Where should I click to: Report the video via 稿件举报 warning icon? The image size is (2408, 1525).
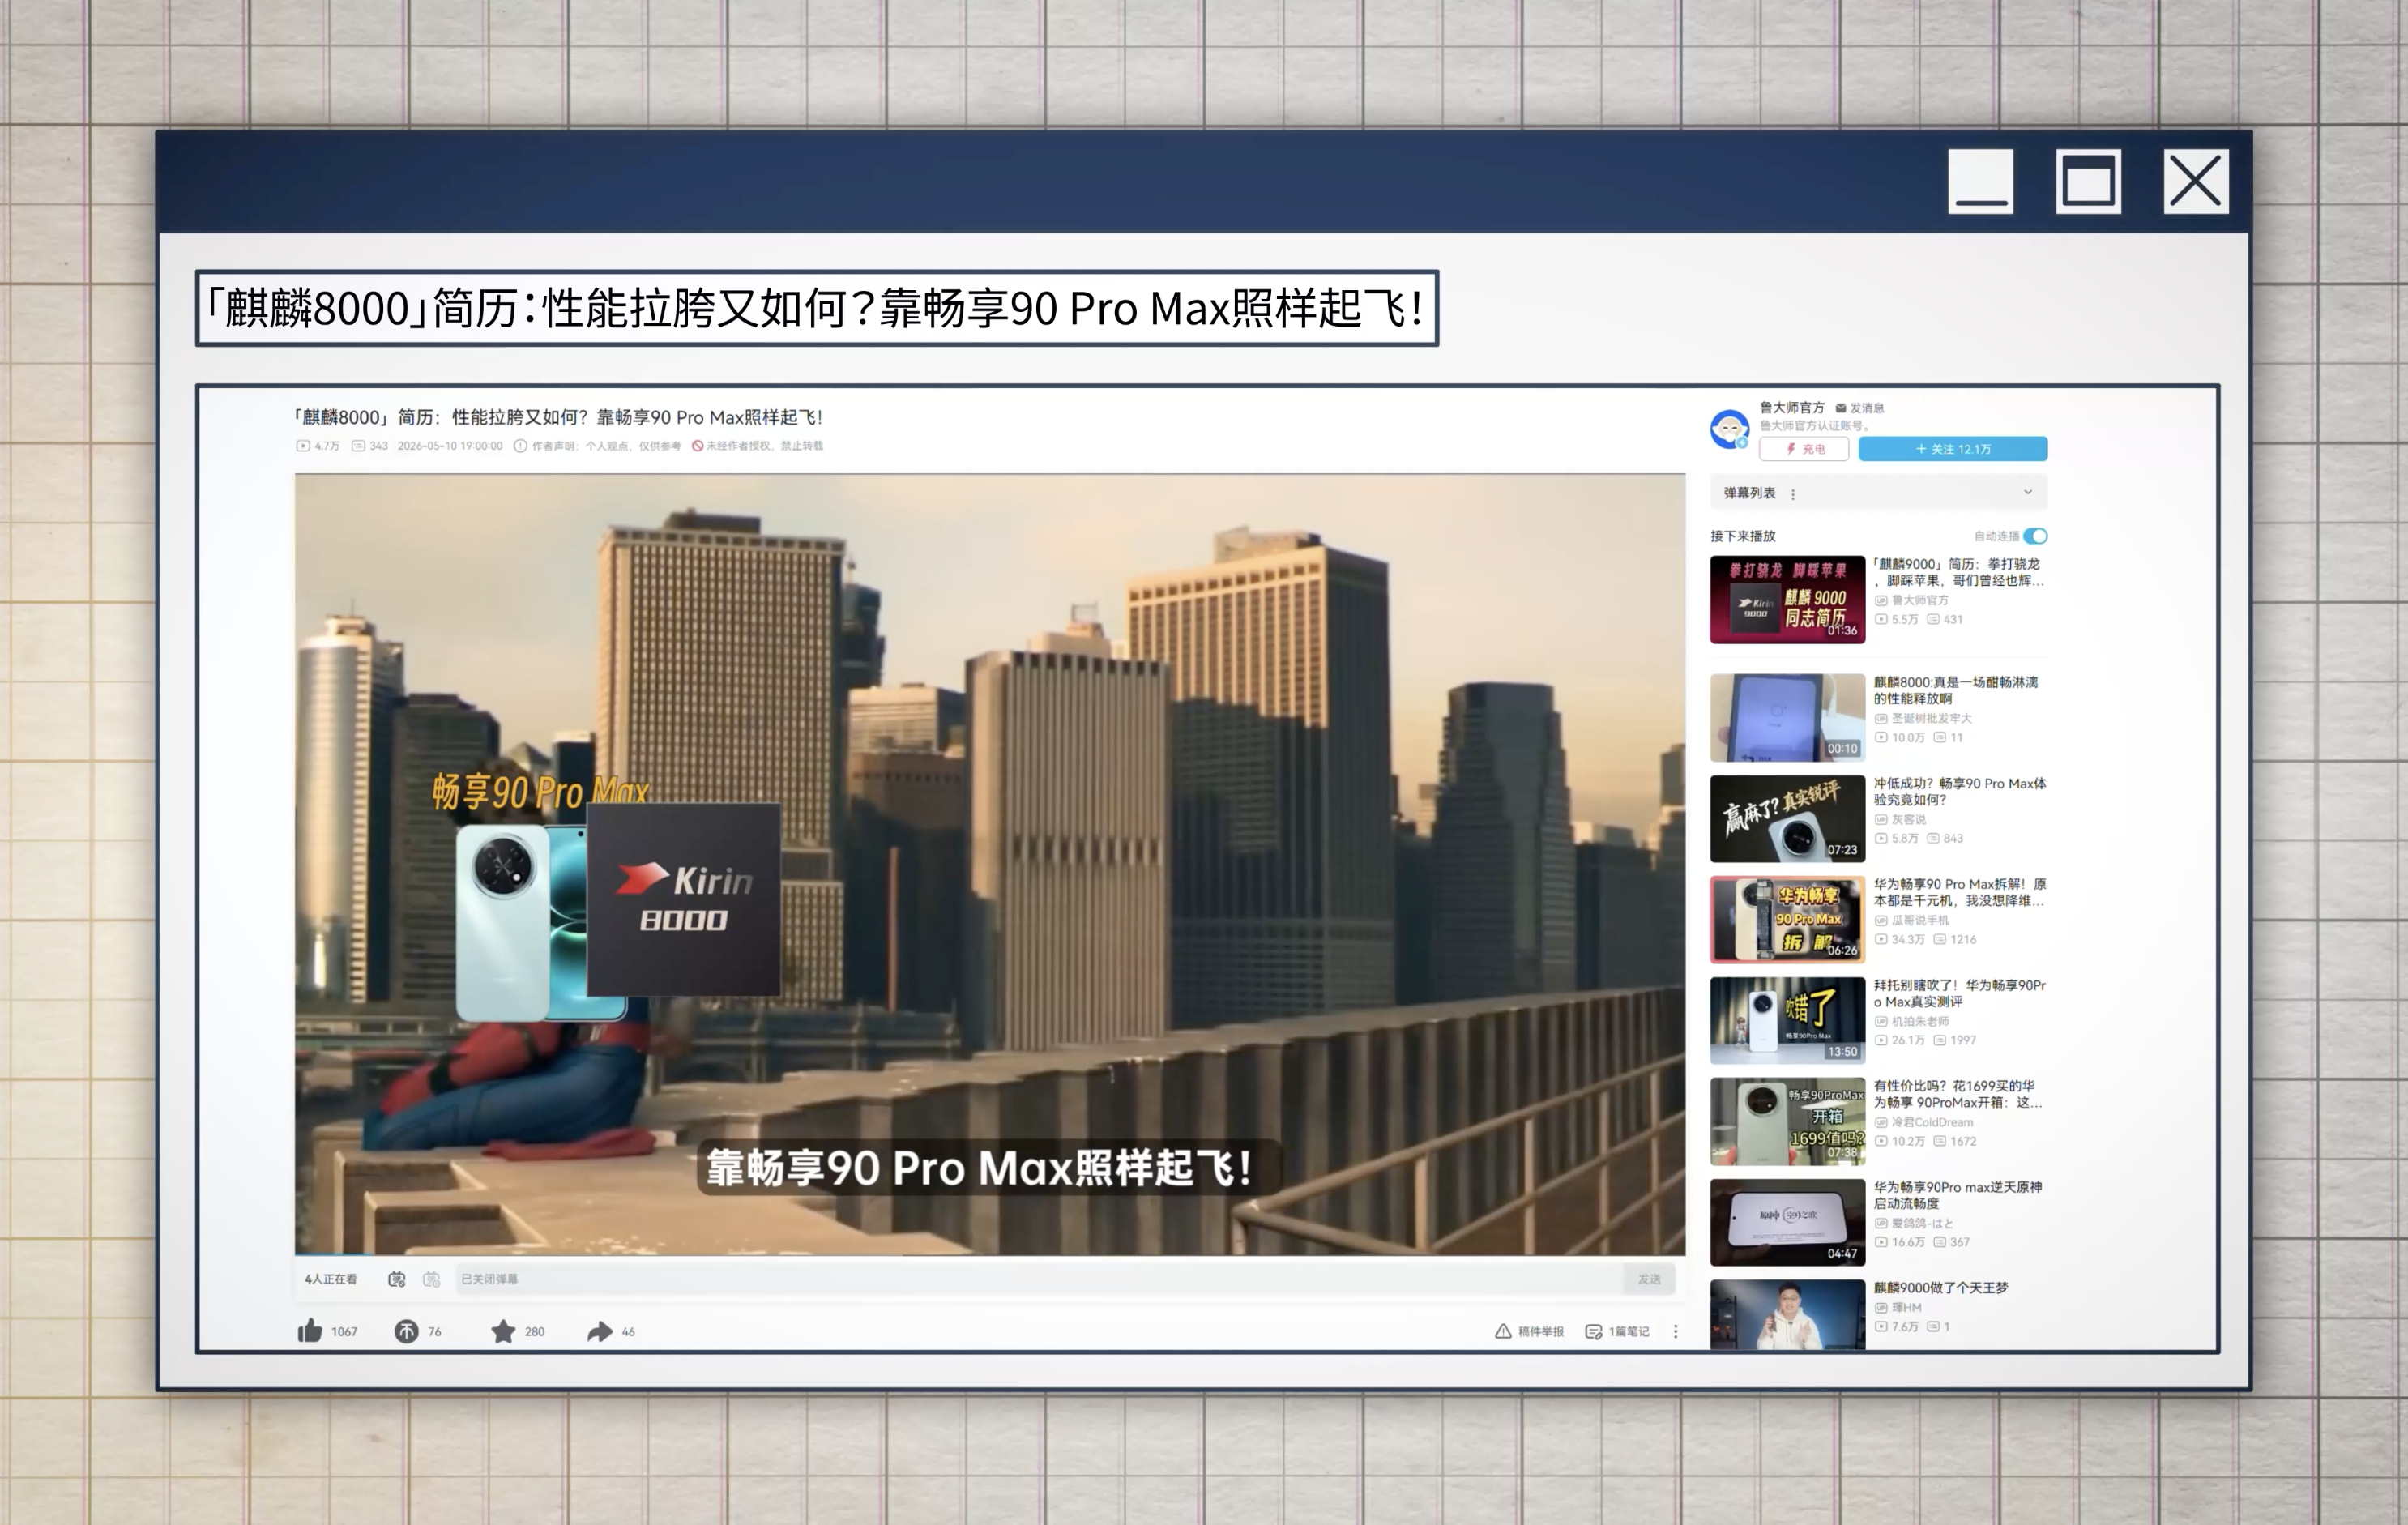click(1503, 1331)
